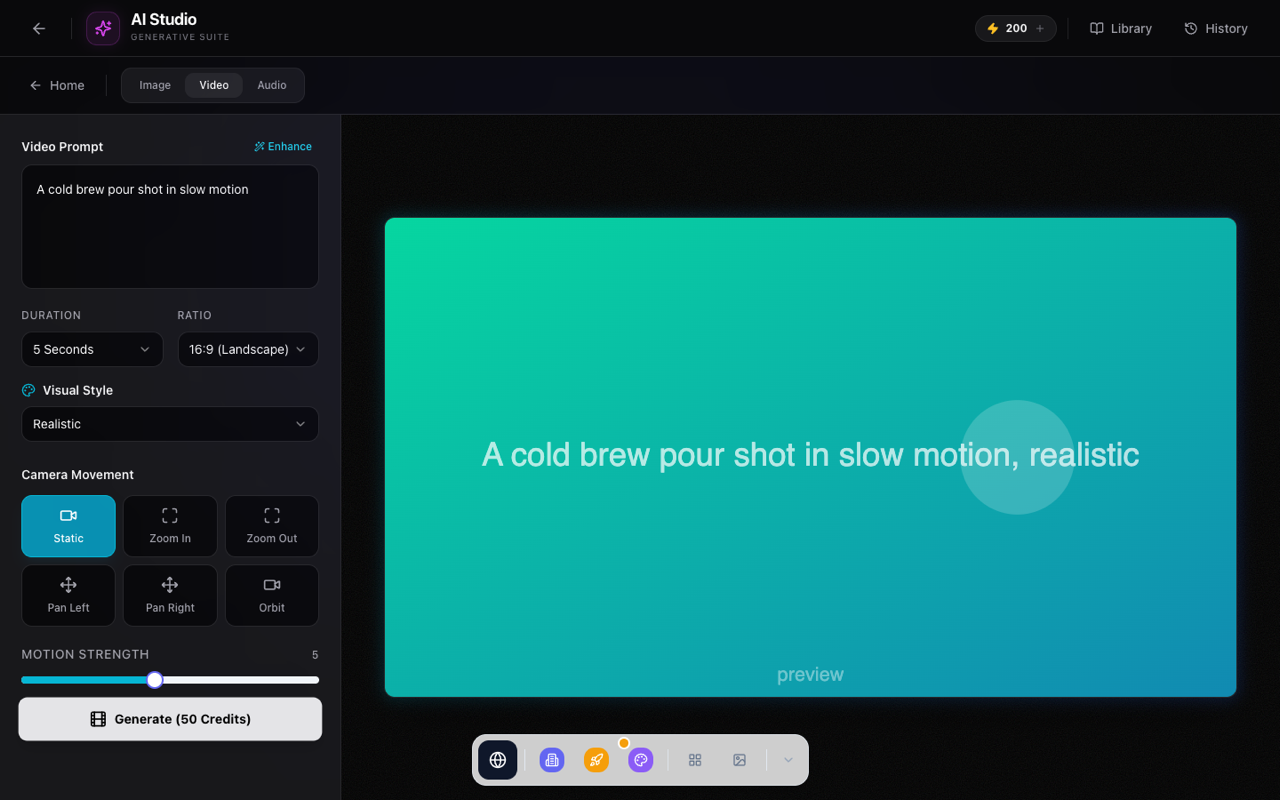Click Generate (50 Credits) button
This screenshot has height=800, width=1280.
(170, 719)
